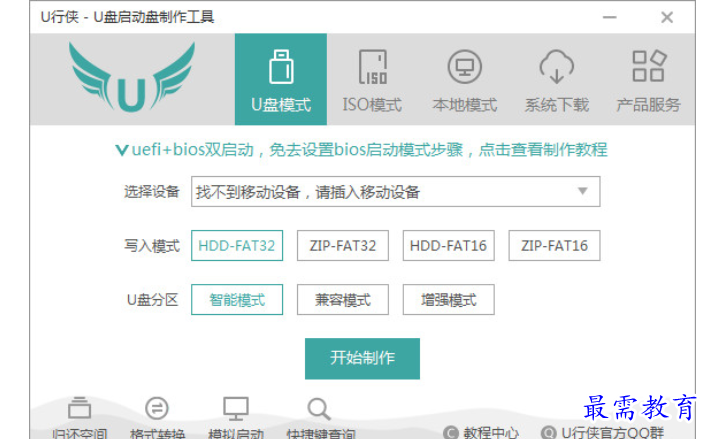This screenshot has width=705, height=439.
Task: Click the 开始制作 button
Action: [362, 358]
